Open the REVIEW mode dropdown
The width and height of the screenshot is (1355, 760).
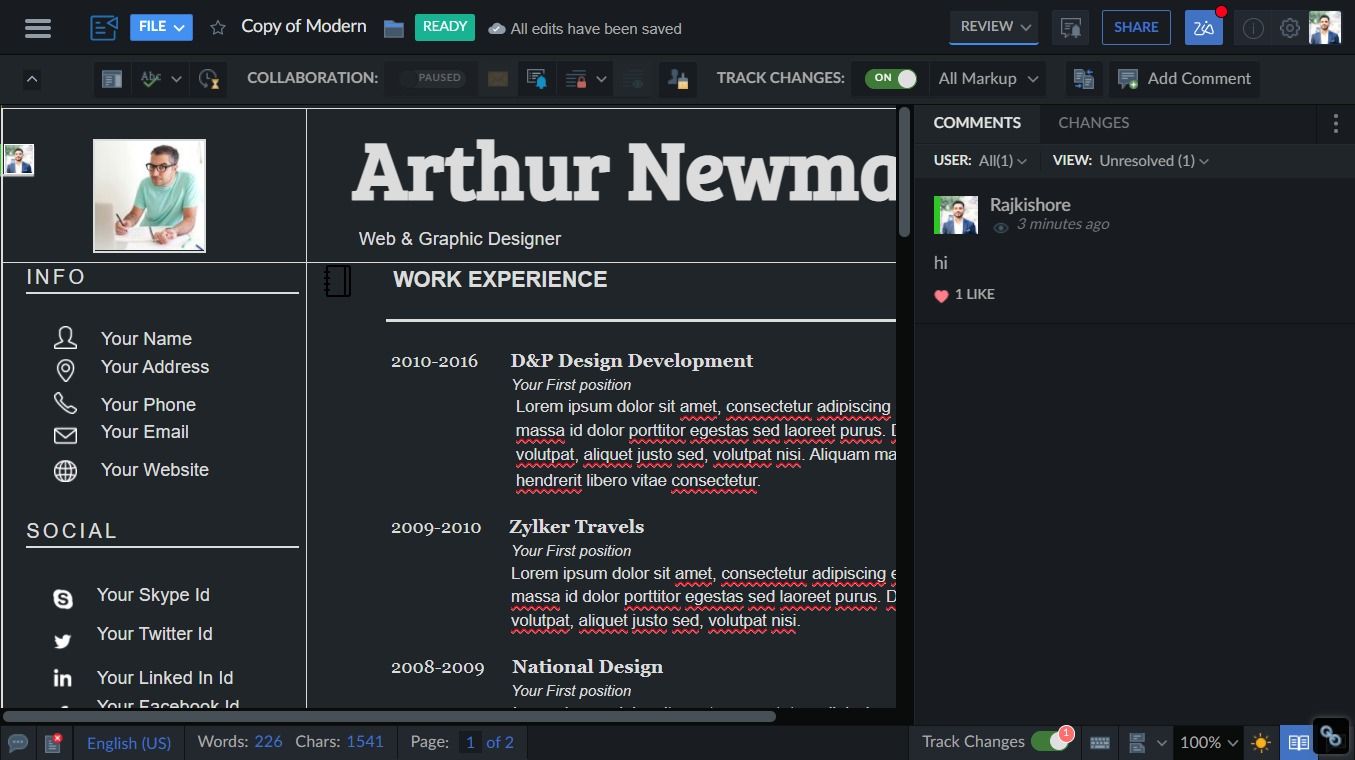click(994, 27)
